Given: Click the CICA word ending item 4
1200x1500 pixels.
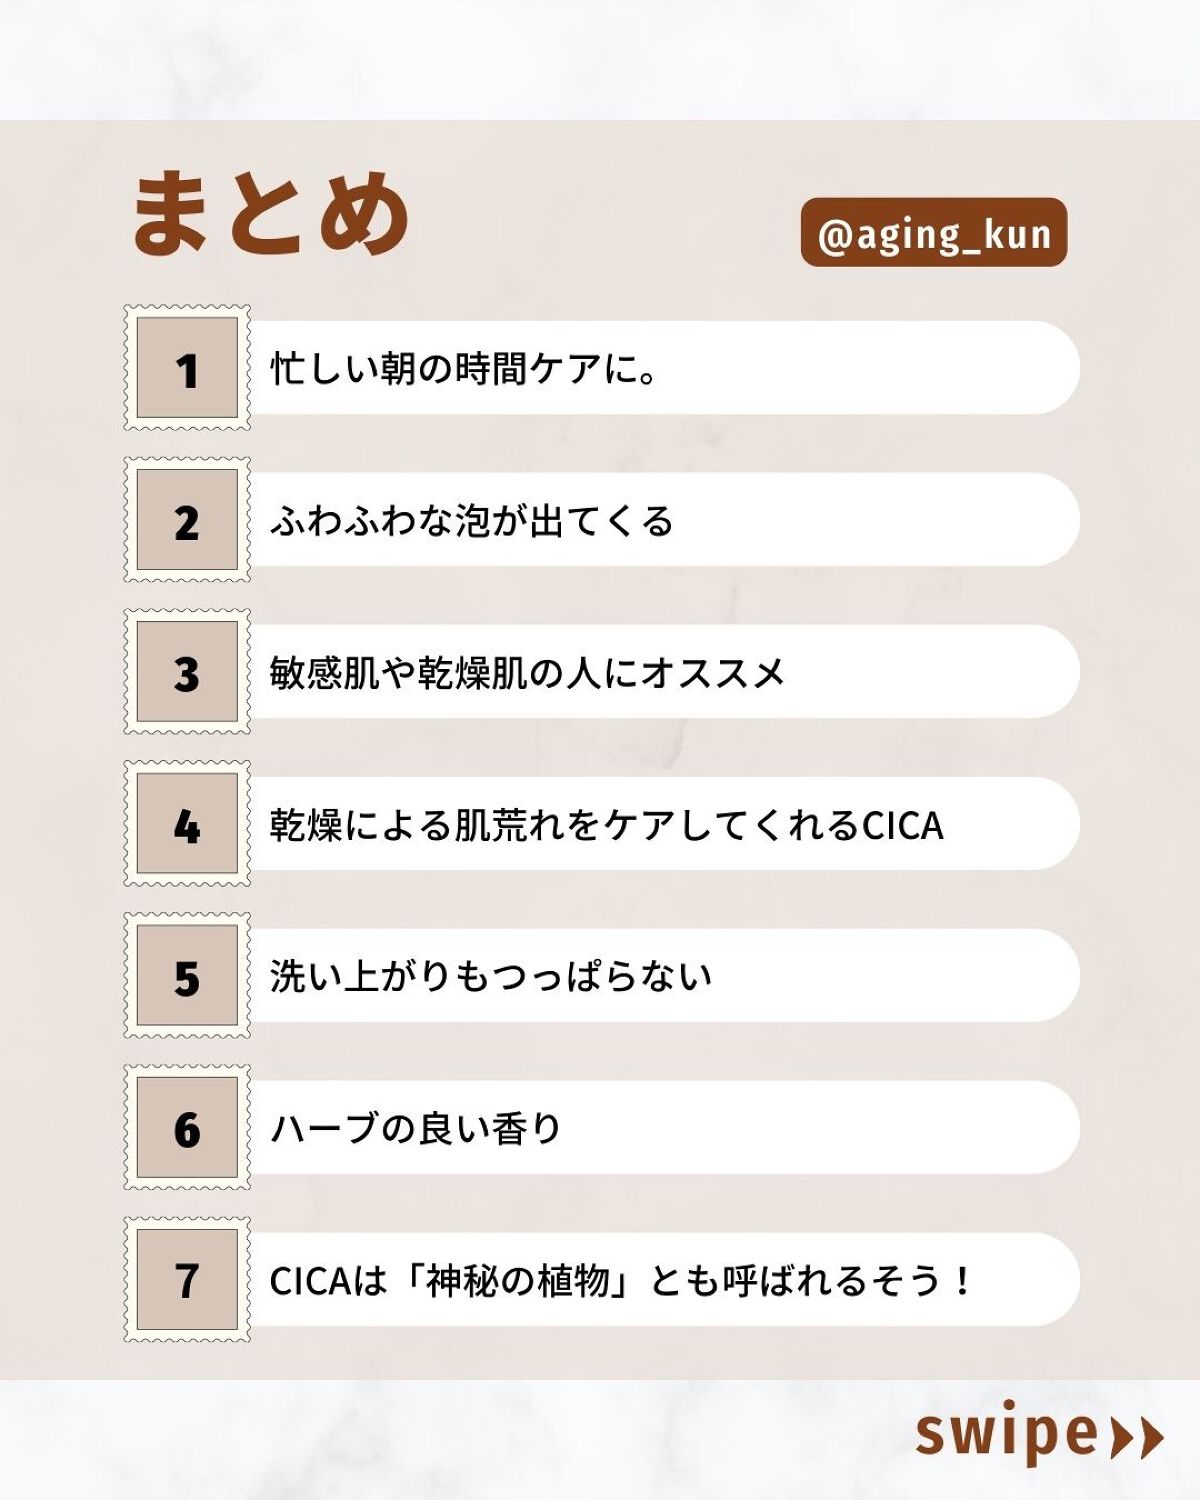Looking at the screenshot, I should tap(902, 825).
